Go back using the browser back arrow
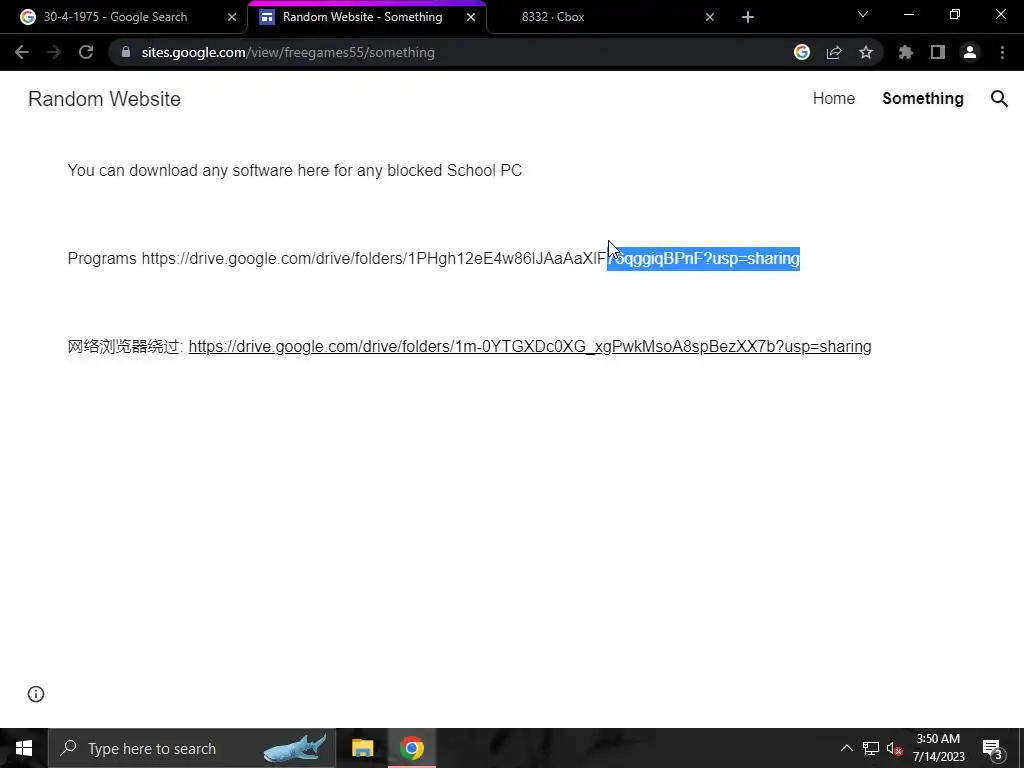The image size is (1024, 768). 22,52
